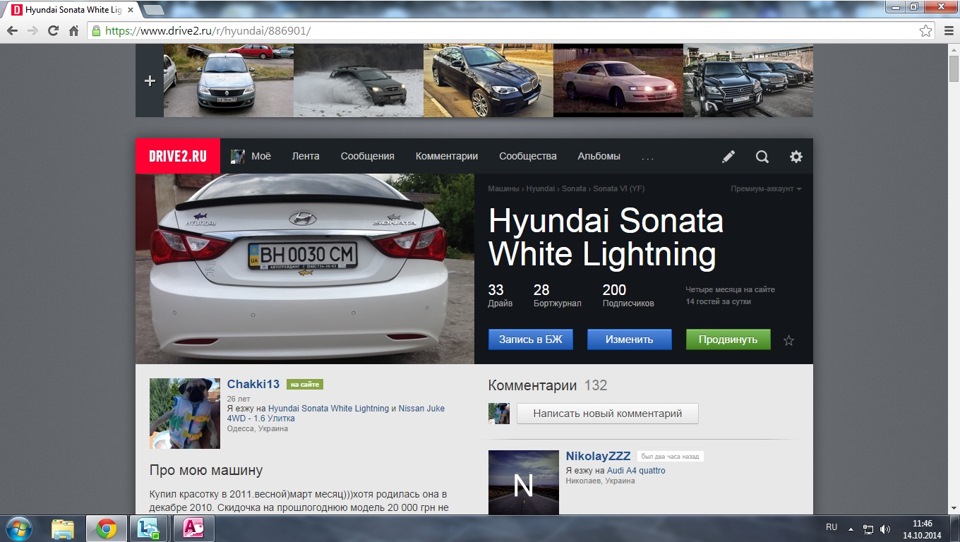Open the Комментарии menu item
960x542 pixels.
pos(446,156)
